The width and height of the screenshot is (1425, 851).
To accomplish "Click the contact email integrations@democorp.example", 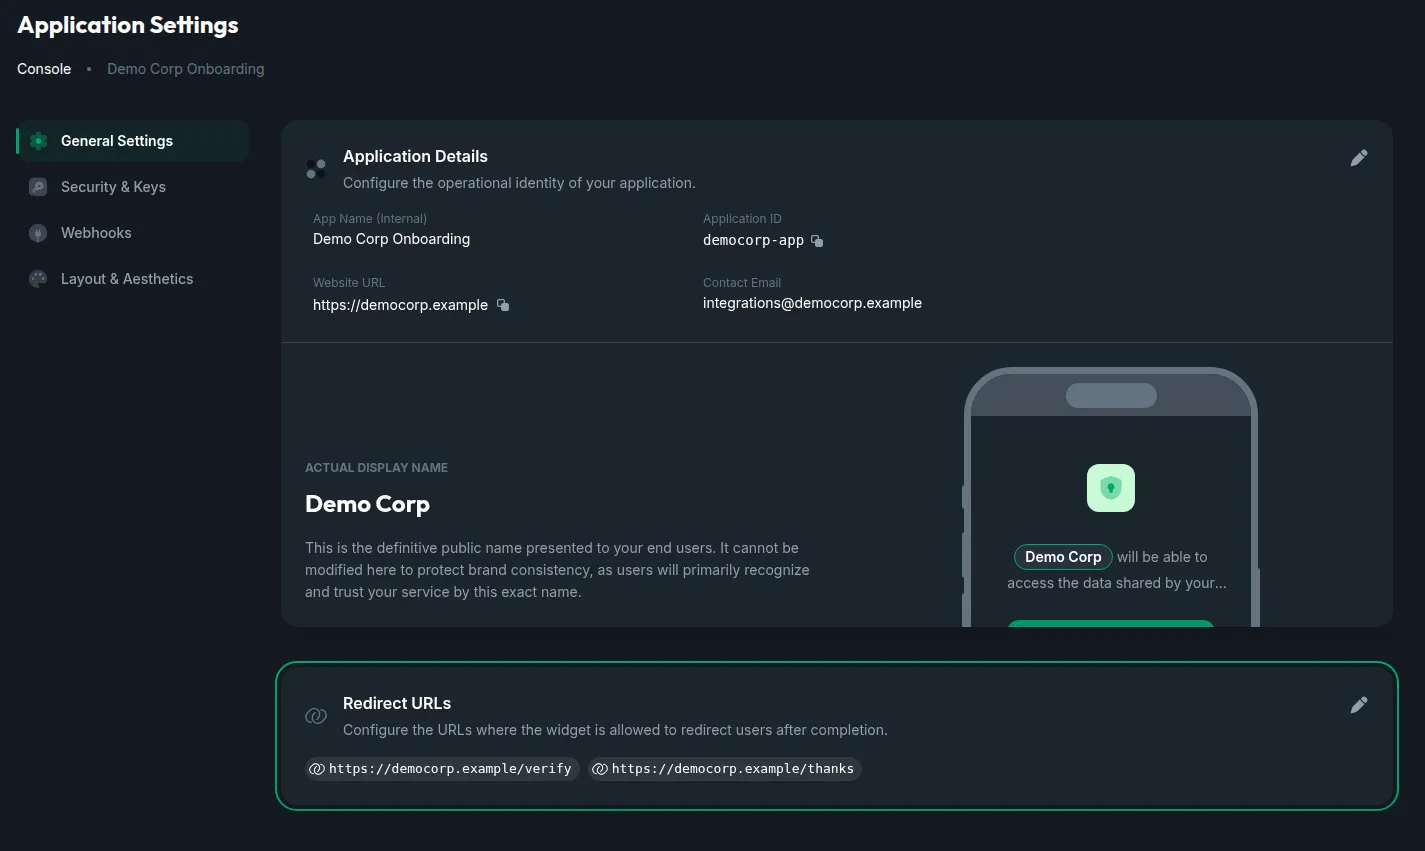I will [x=812, y=303].
